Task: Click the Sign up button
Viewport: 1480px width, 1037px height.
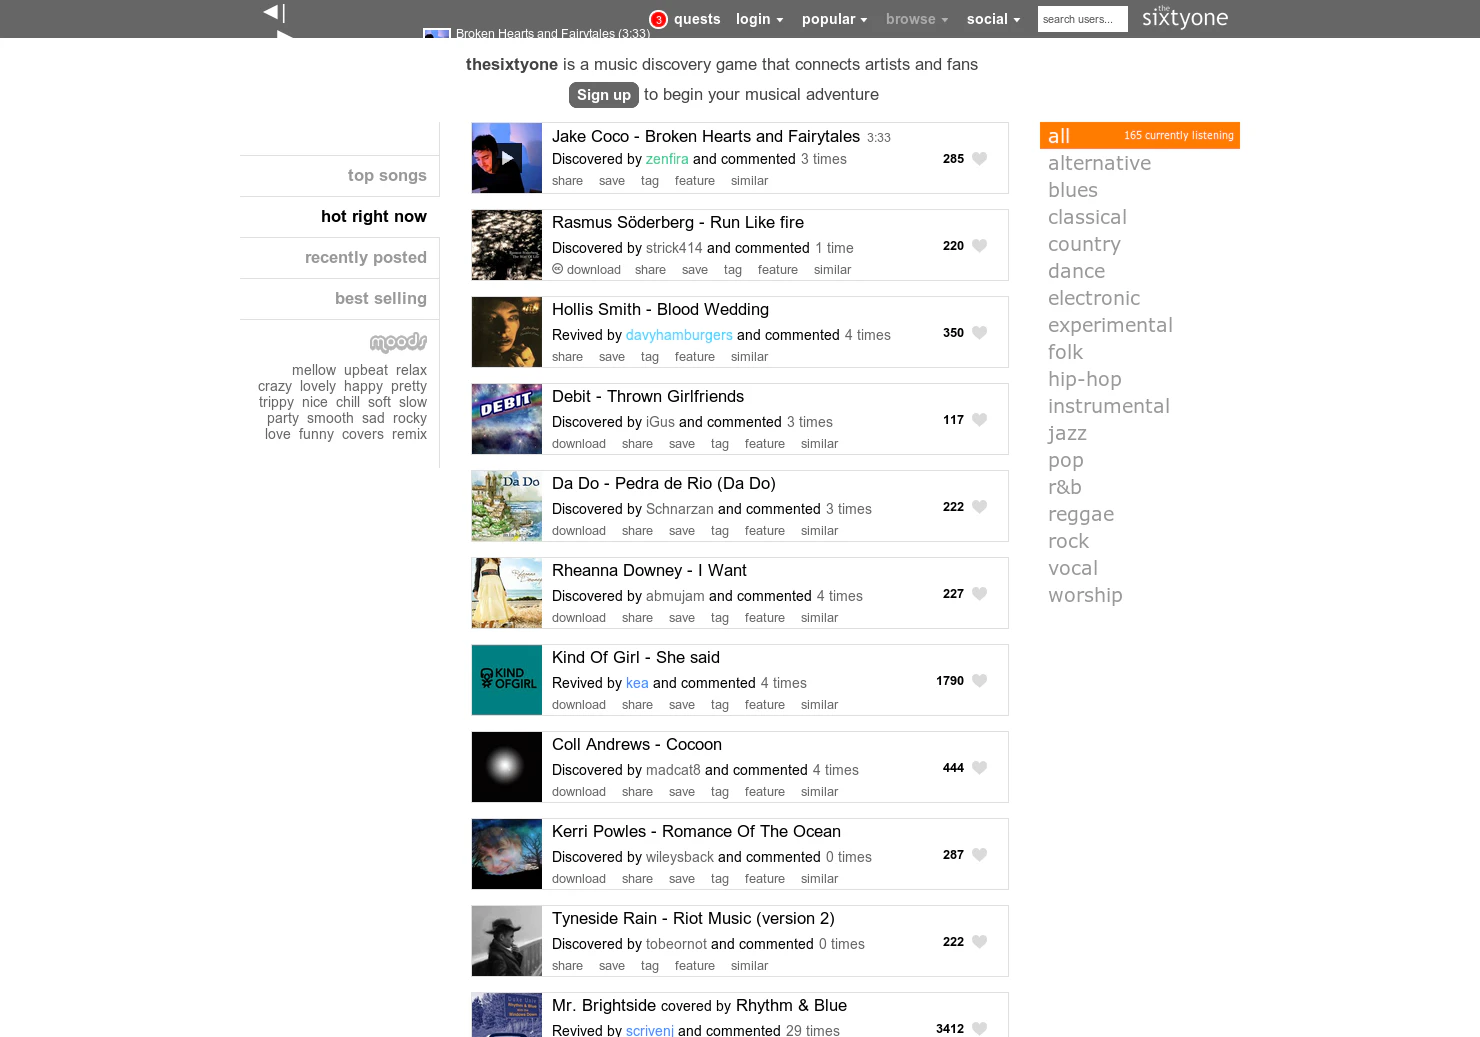Action: (604, 94)
